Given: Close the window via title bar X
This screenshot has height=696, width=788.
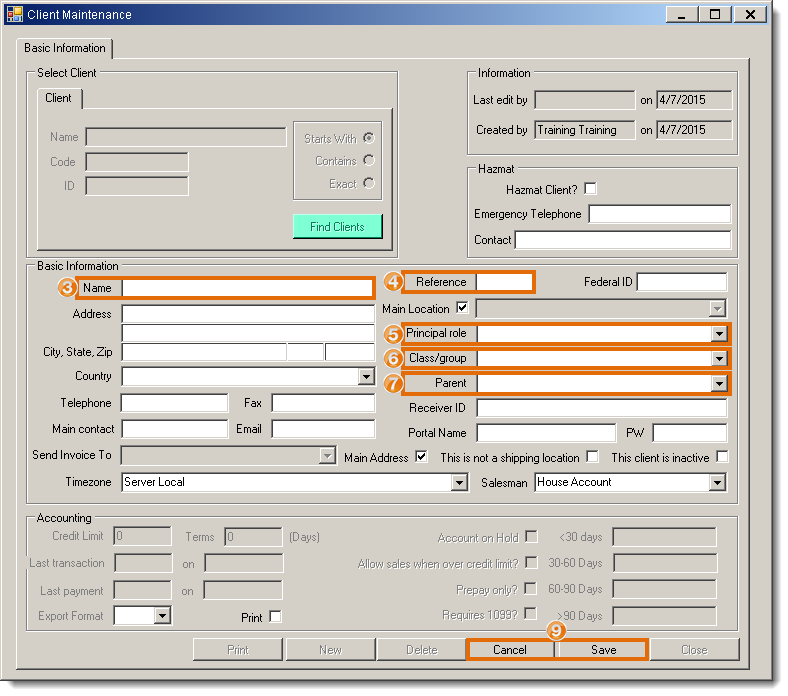Looking at the screenshot, I should (x=750, y=14).
